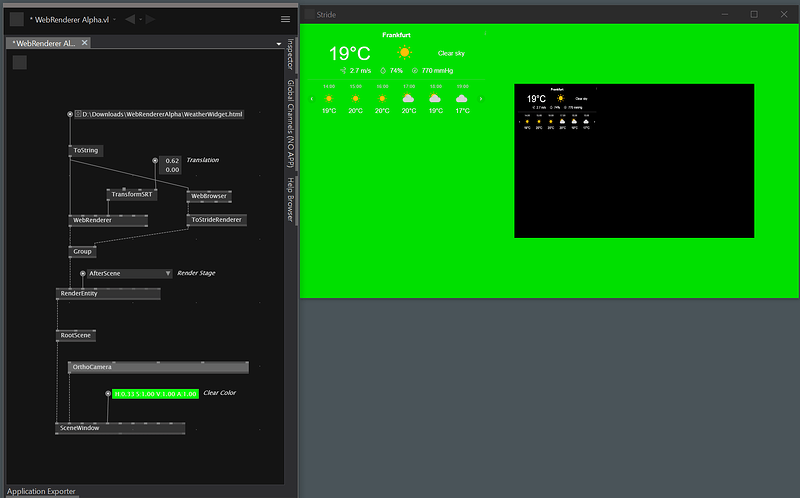Minimize the Stride window

[724, 14]
